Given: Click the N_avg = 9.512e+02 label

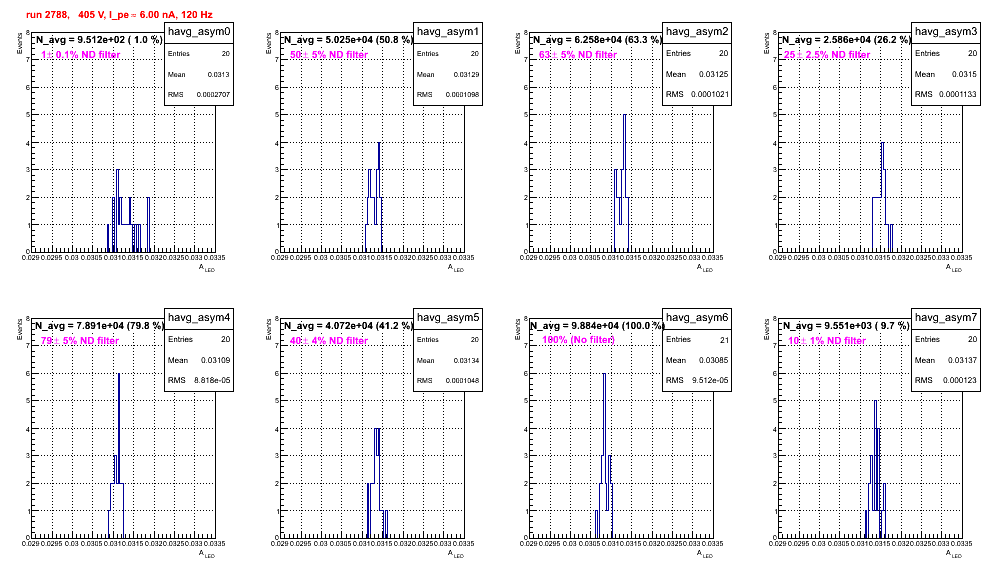Looking at the screenshot, I should tap(98, 40).
